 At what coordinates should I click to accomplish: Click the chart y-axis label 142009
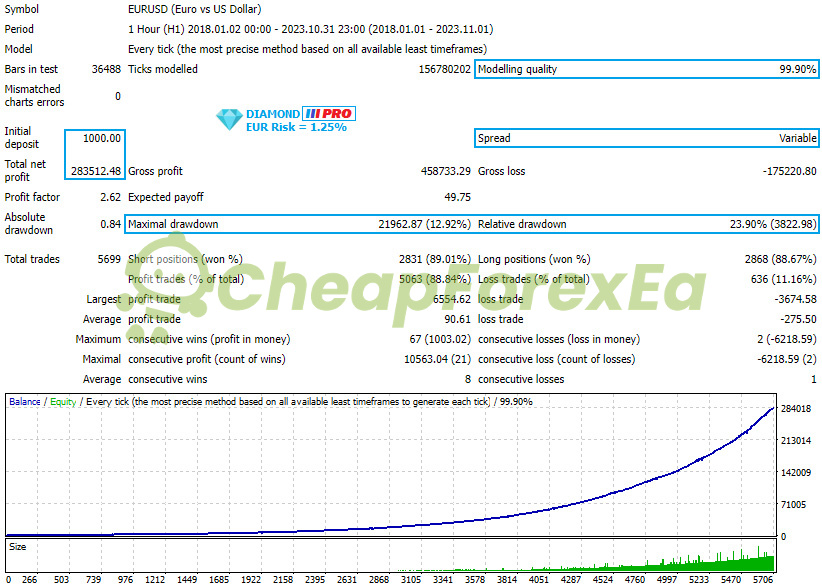click(x=796, y=473)
